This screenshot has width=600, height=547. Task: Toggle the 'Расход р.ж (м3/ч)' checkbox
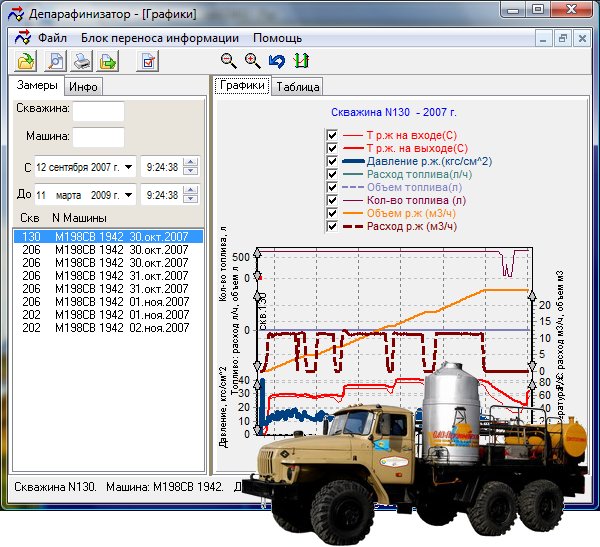click(332, 226)
